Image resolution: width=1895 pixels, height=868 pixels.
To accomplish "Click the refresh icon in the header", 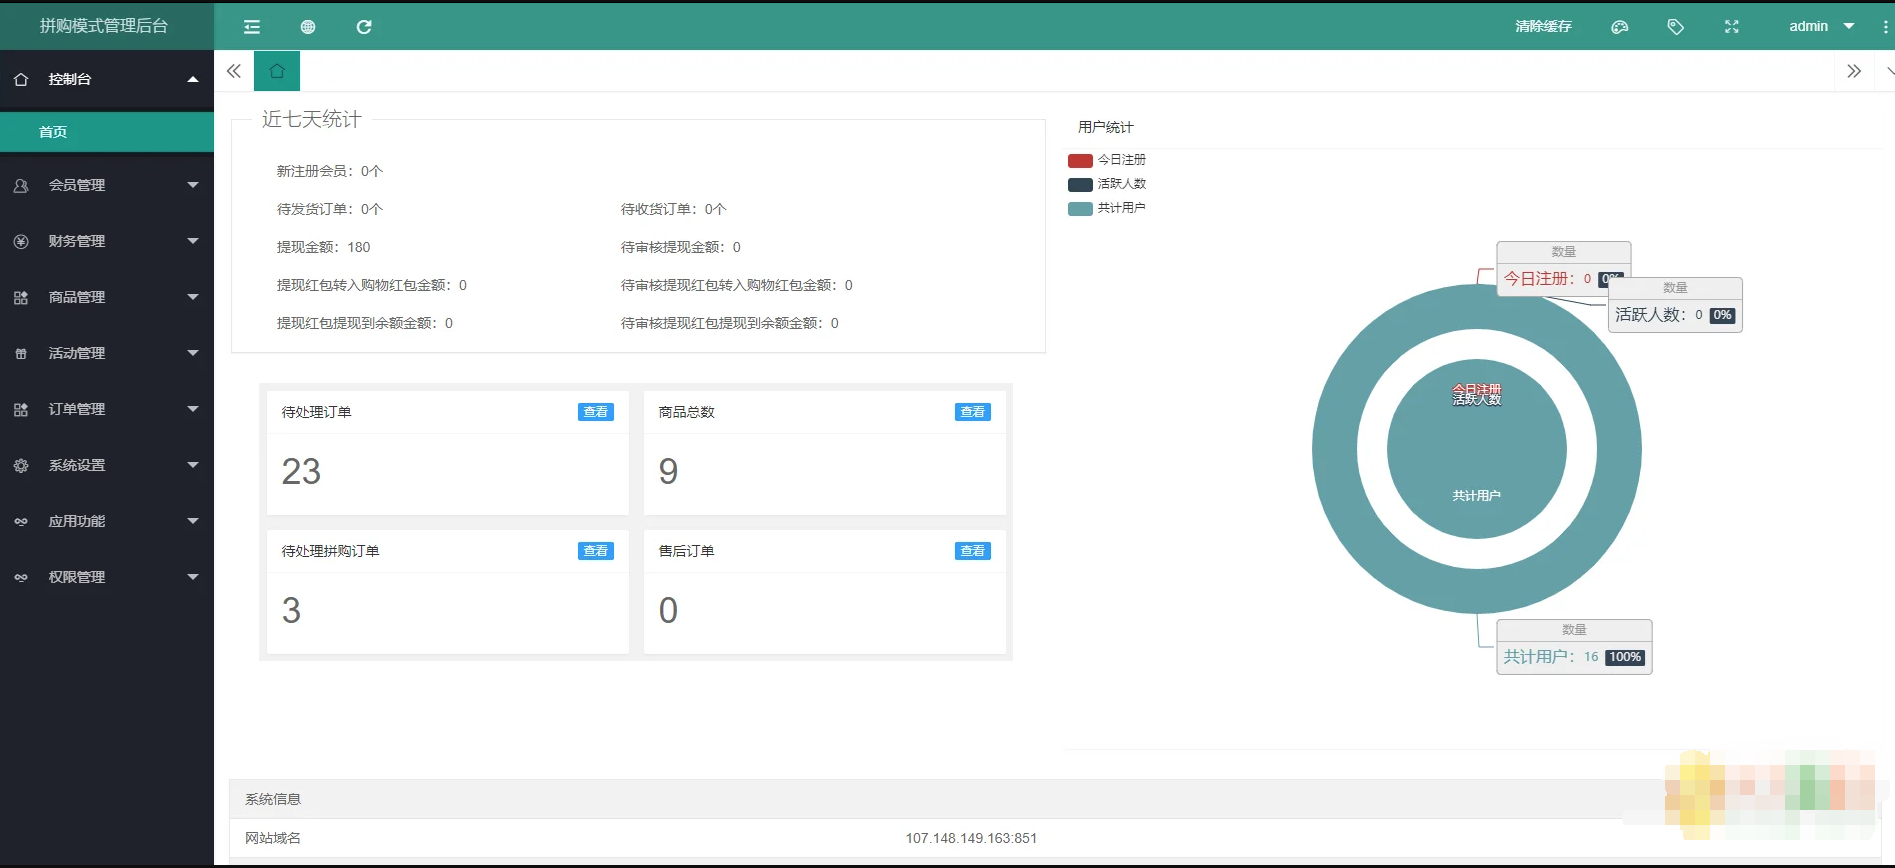I will (x=364, y=27).
